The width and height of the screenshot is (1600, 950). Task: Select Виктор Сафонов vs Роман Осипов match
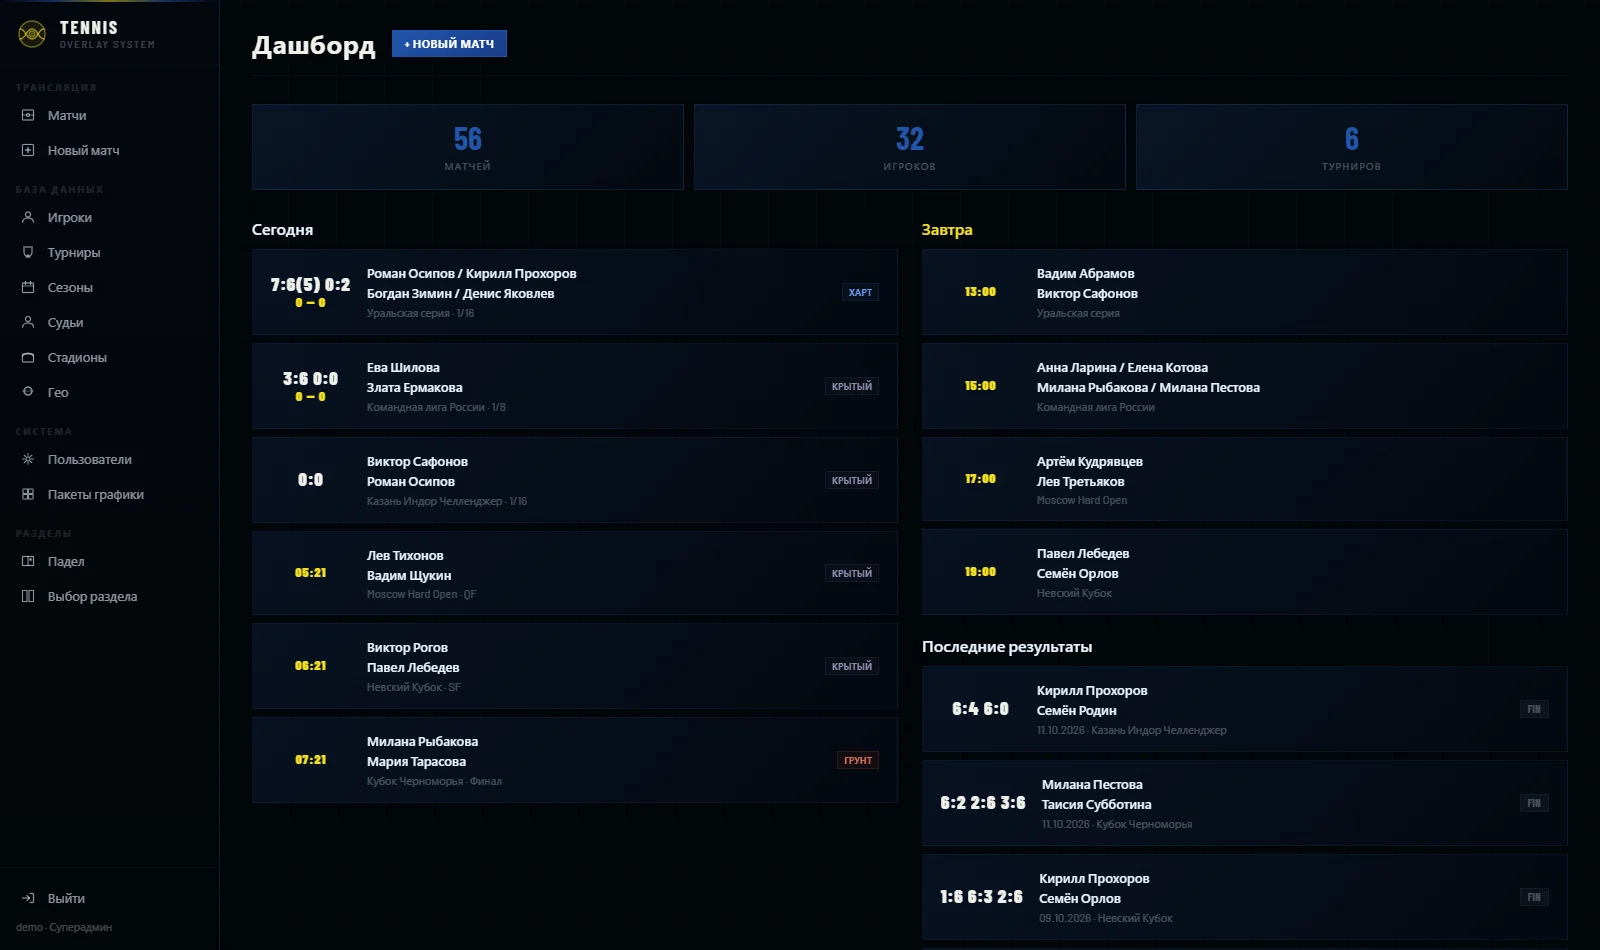575,480
